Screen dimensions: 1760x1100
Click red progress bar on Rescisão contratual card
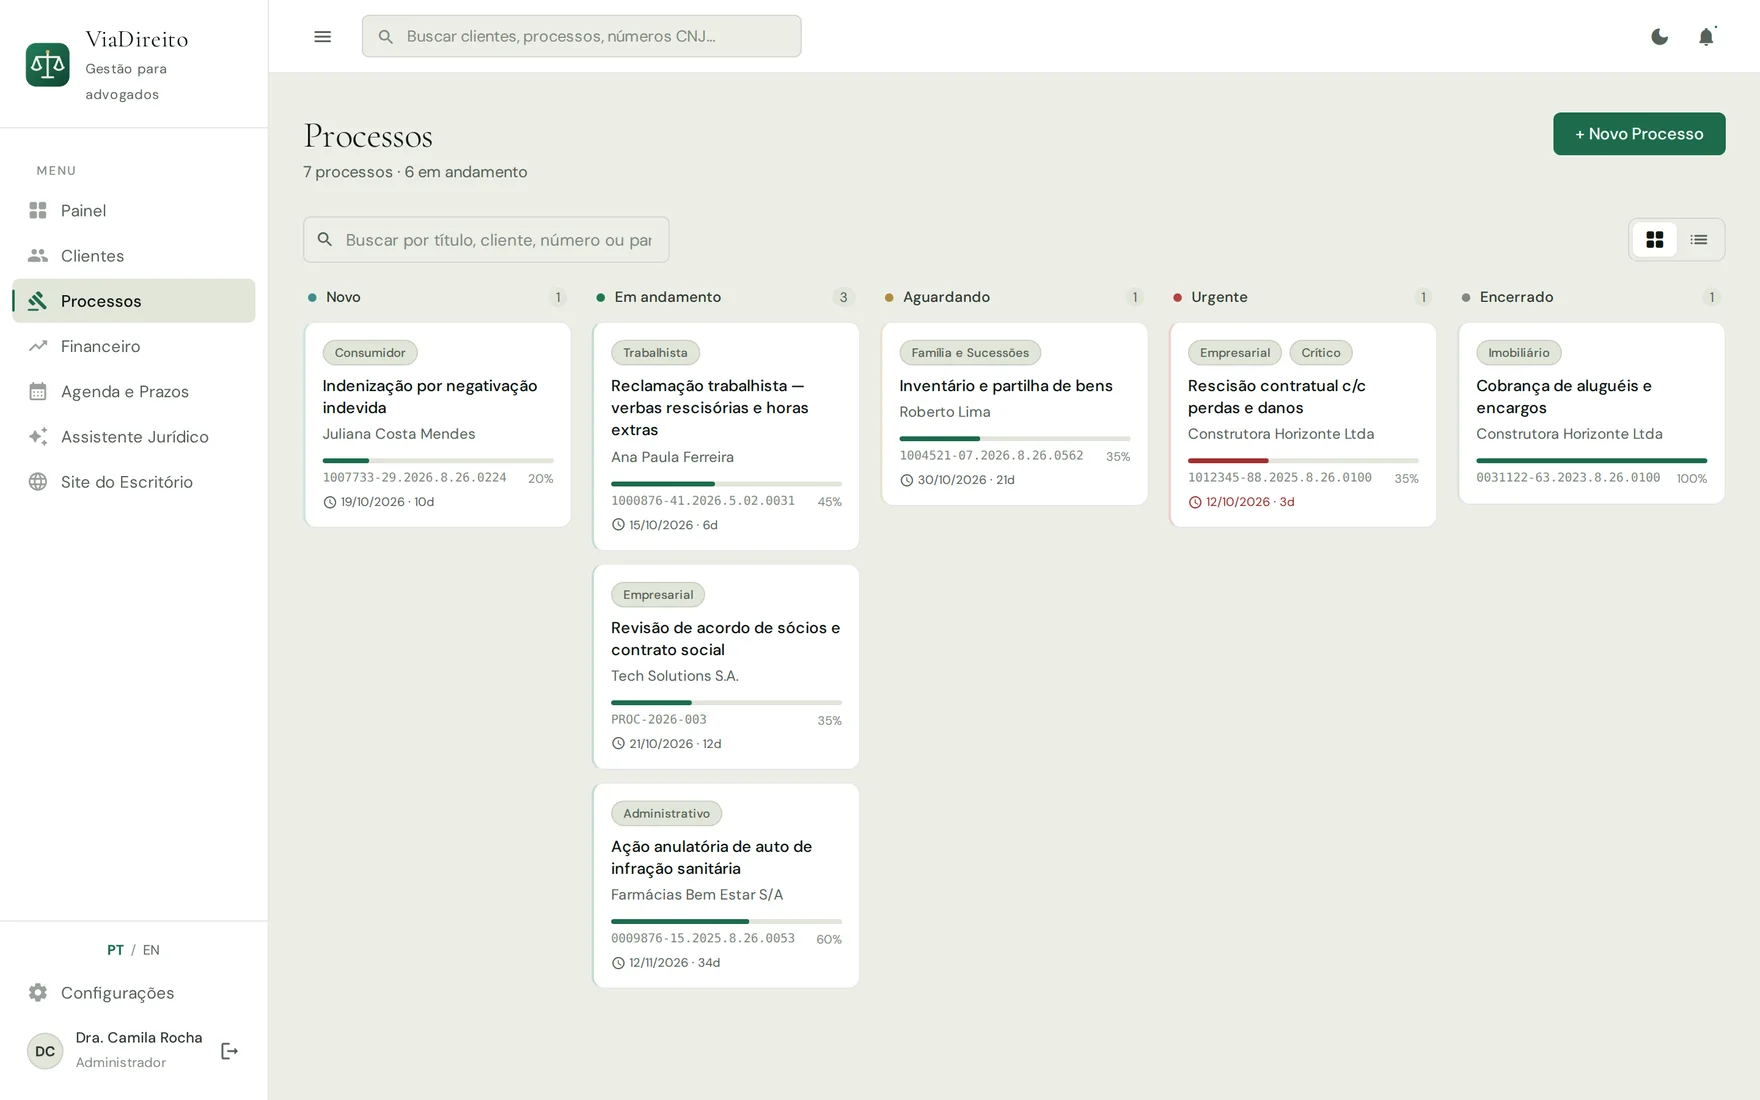tap(1303, 461)
